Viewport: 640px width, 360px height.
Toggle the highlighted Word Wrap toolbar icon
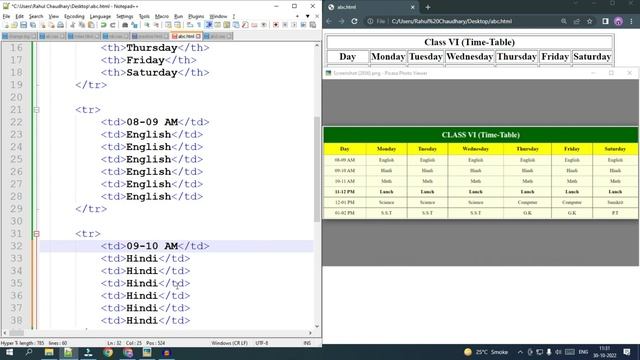point(209,25)
